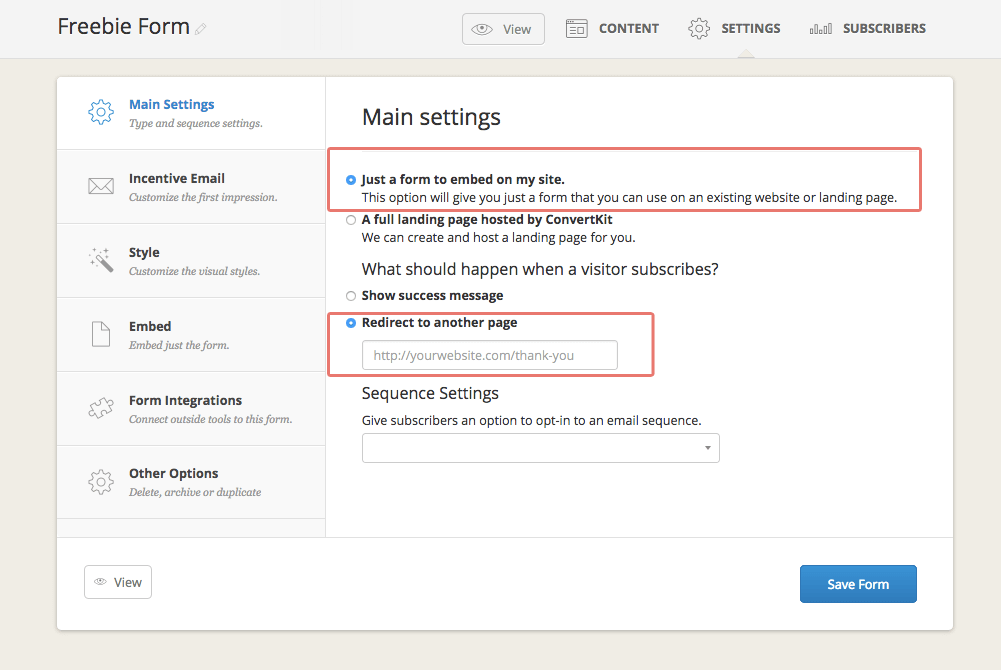This screenshot has width=1001, height=670.
Task: Select the Incentive Email envelope icon
Action: pyautogui.click(x=100, y=185)
